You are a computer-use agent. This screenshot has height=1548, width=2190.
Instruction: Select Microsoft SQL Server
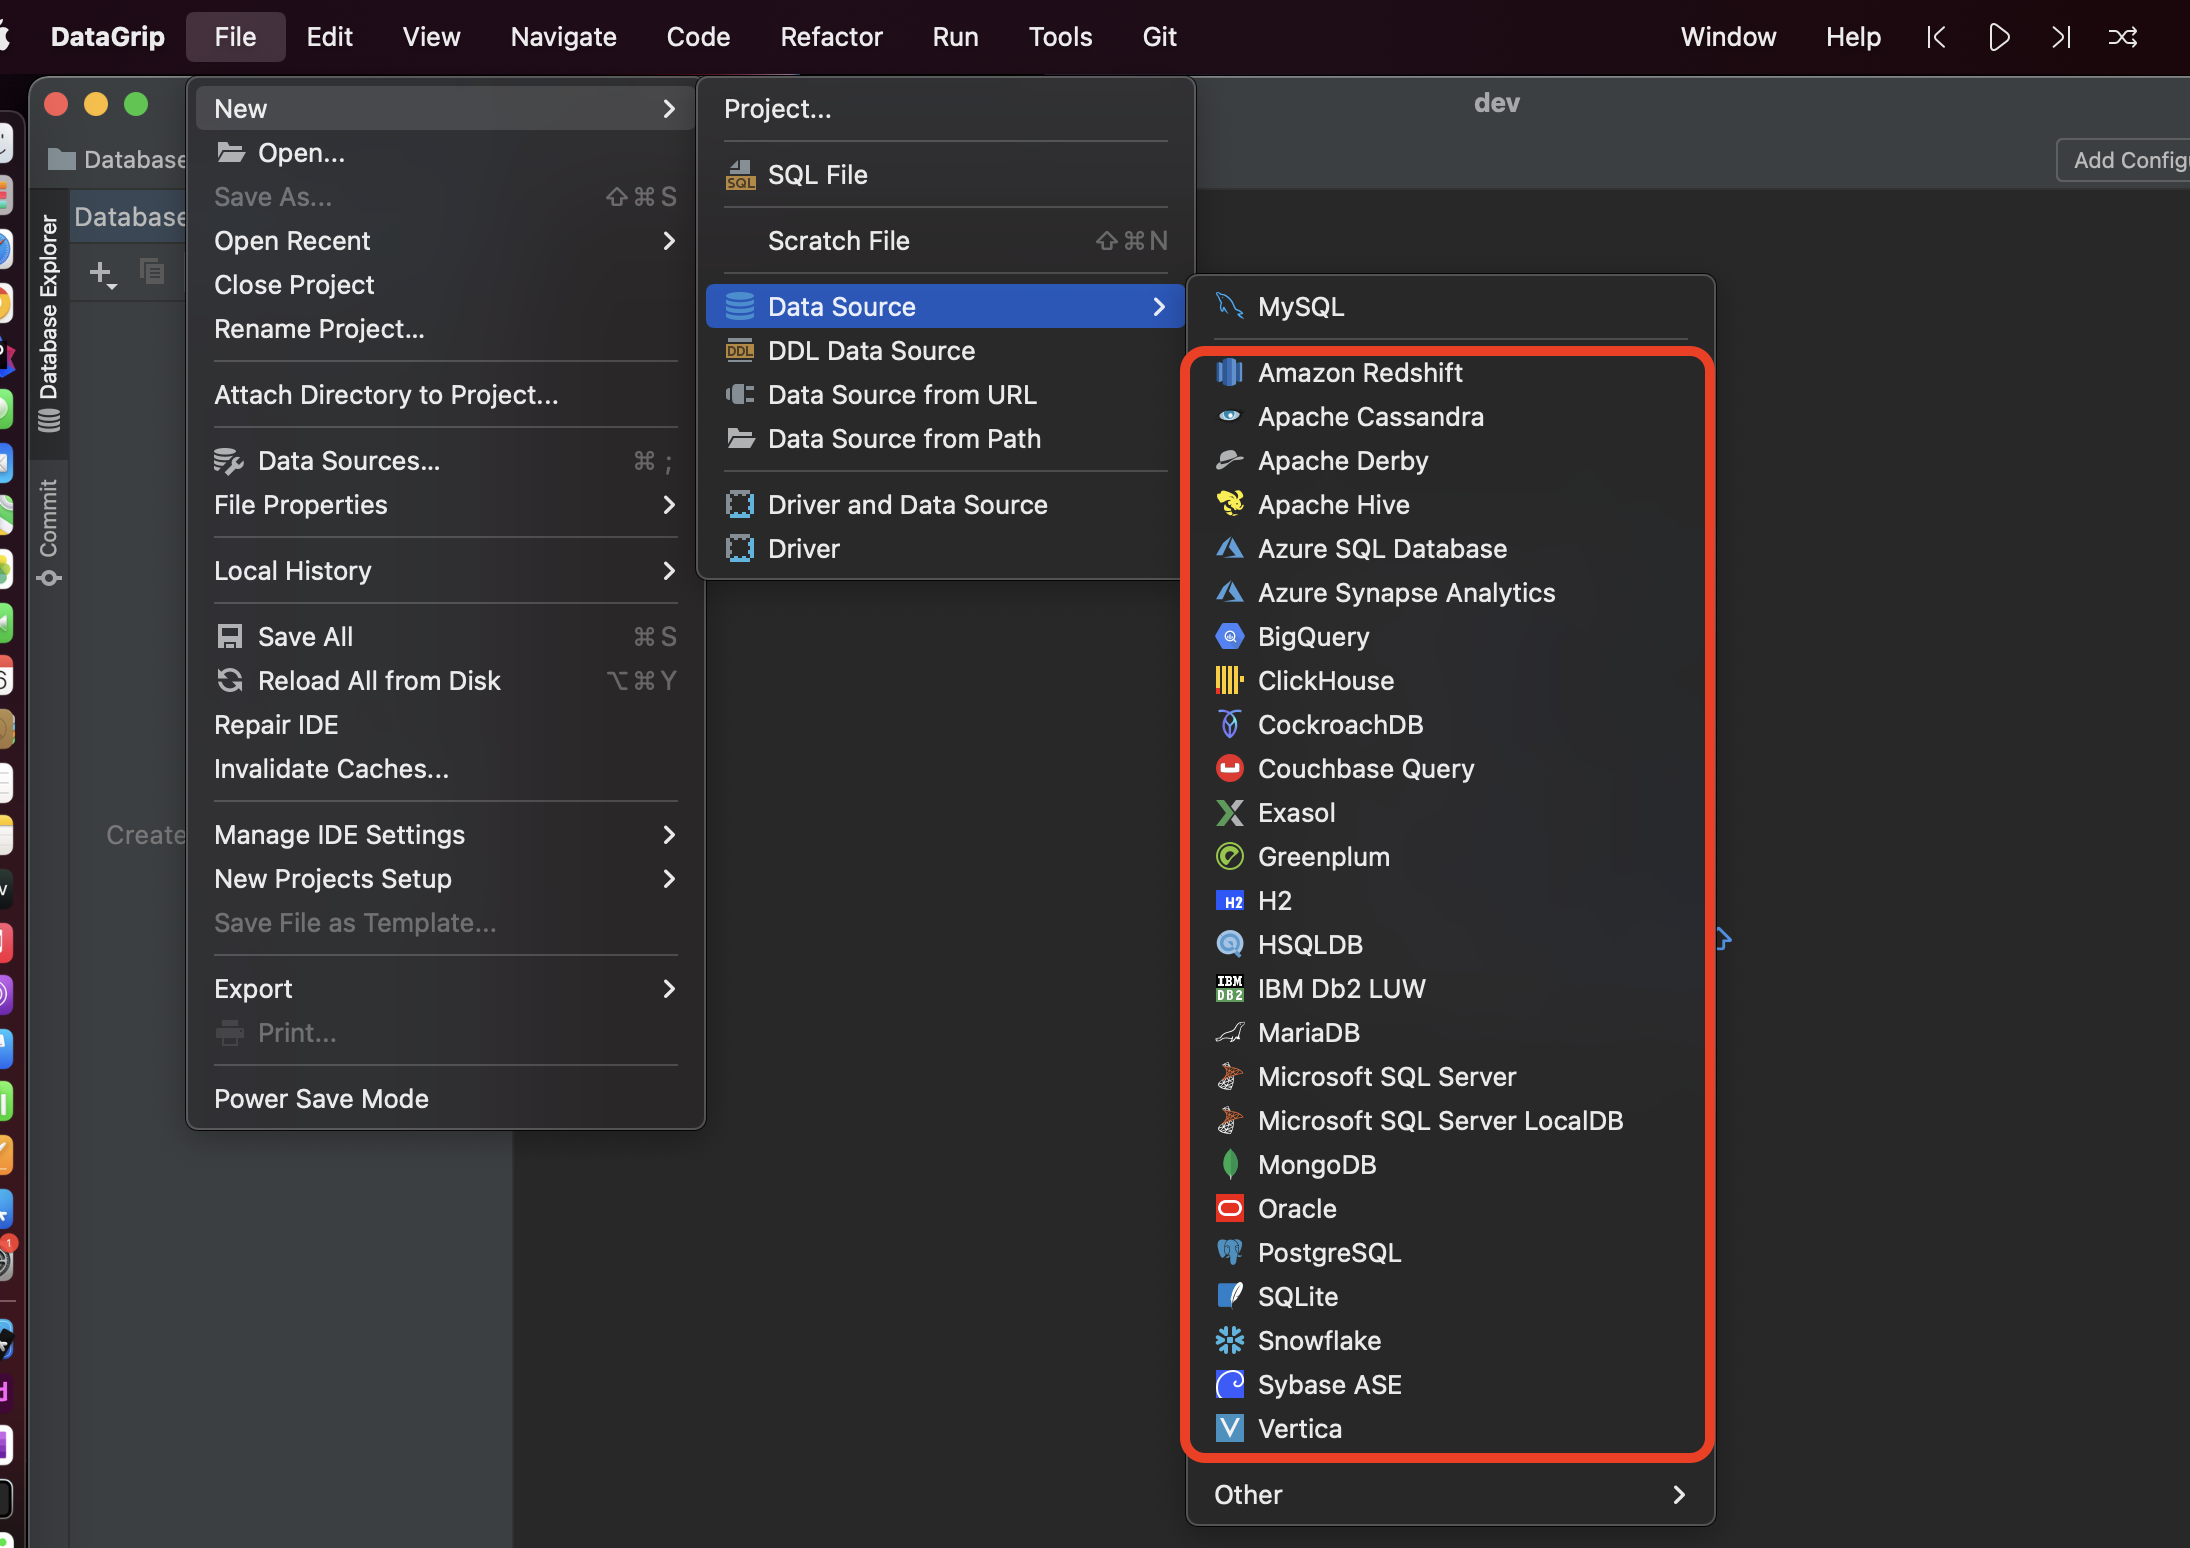(x=1450, y=1077)
